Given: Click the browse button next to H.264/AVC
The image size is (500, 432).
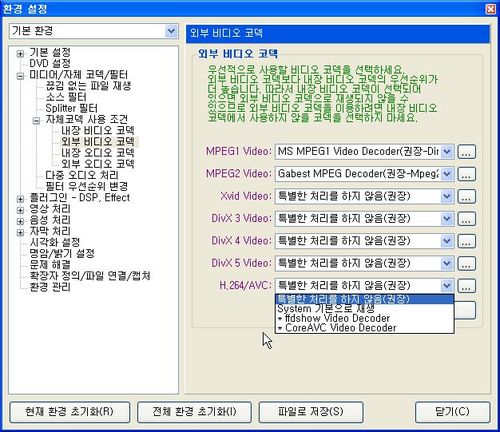Looking at the screenshot, I should (466, 286).
